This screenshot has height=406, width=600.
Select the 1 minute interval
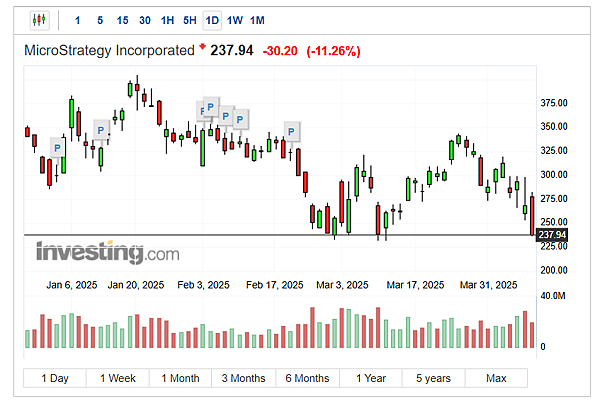click(x=77, y=20)
